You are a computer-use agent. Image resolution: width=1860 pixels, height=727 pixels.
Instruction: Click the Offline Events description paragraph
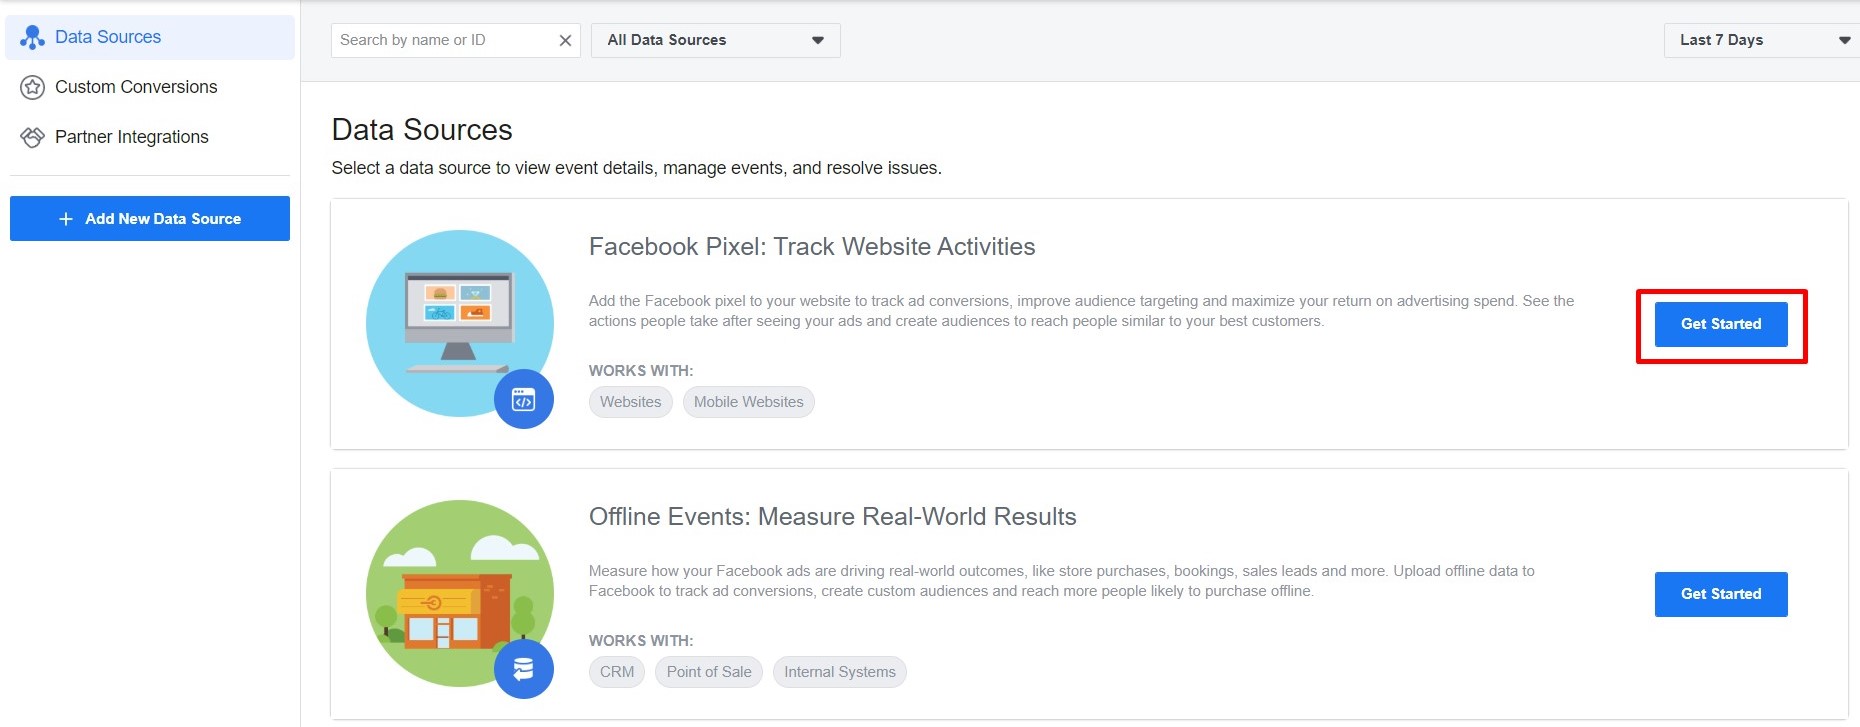click(1062, 581)
